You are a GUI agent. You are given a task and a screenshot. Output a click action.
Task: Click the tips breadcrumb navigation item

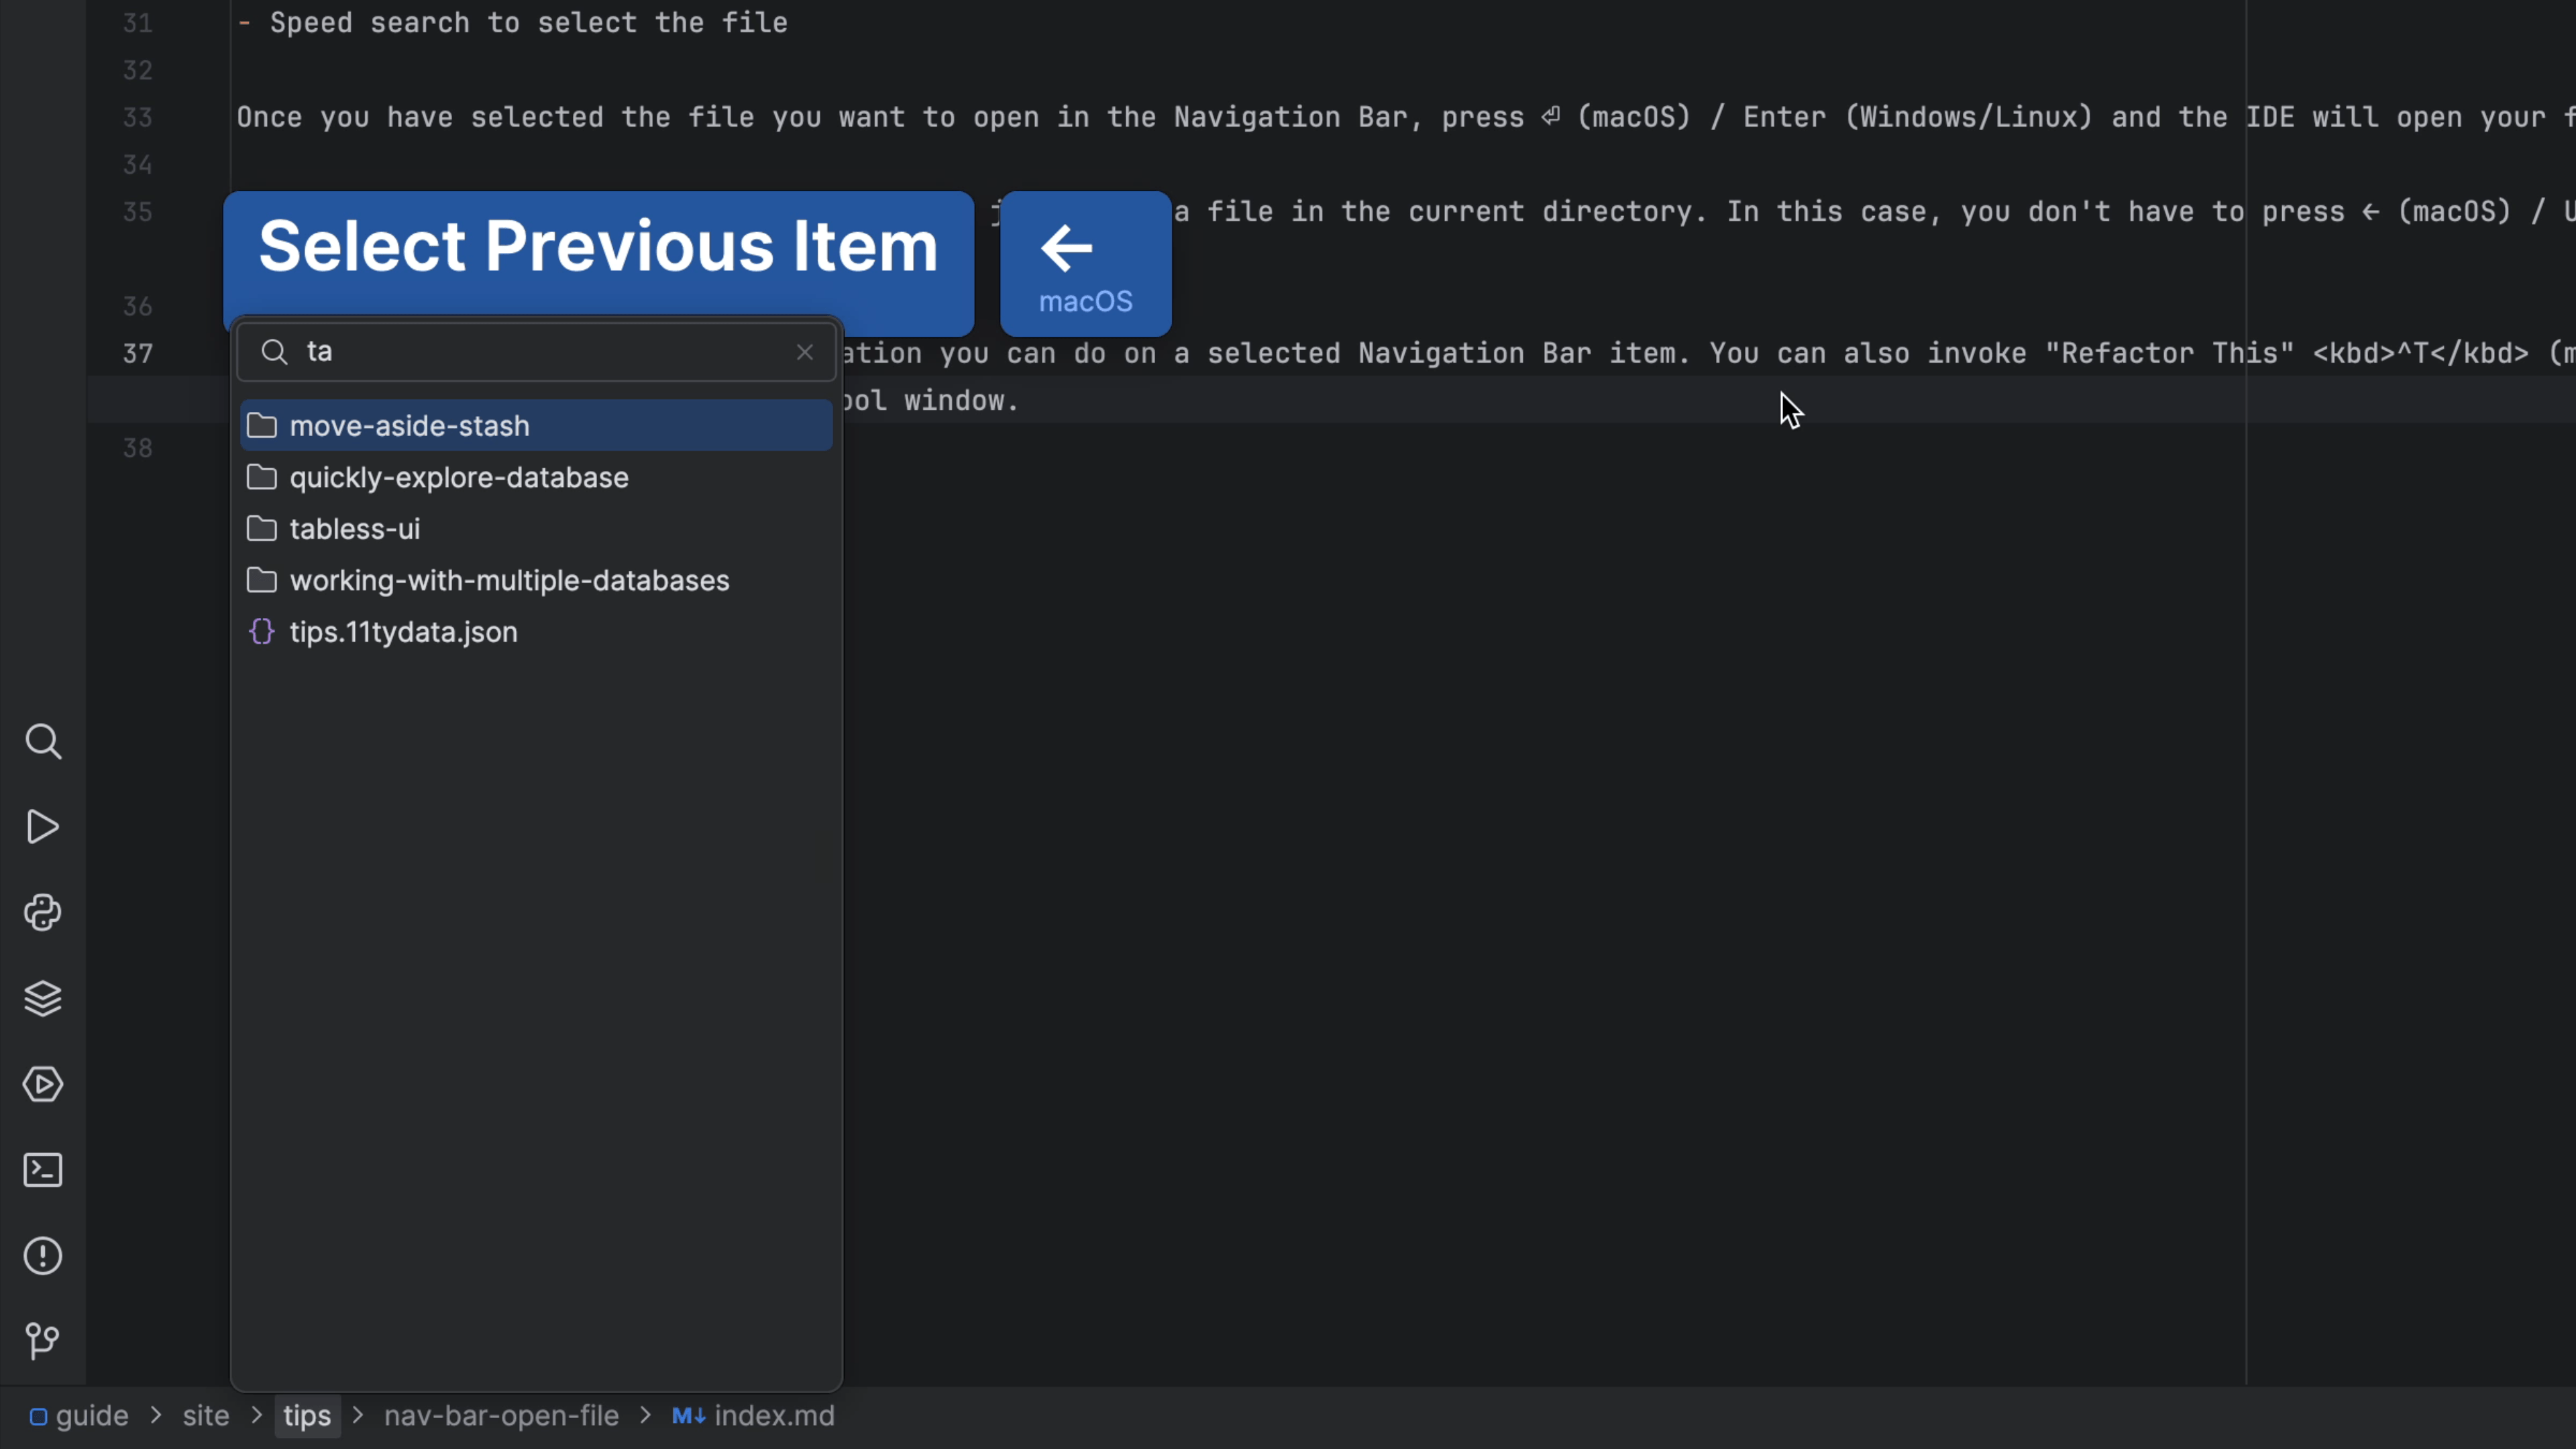click(x=306, y=1415)
